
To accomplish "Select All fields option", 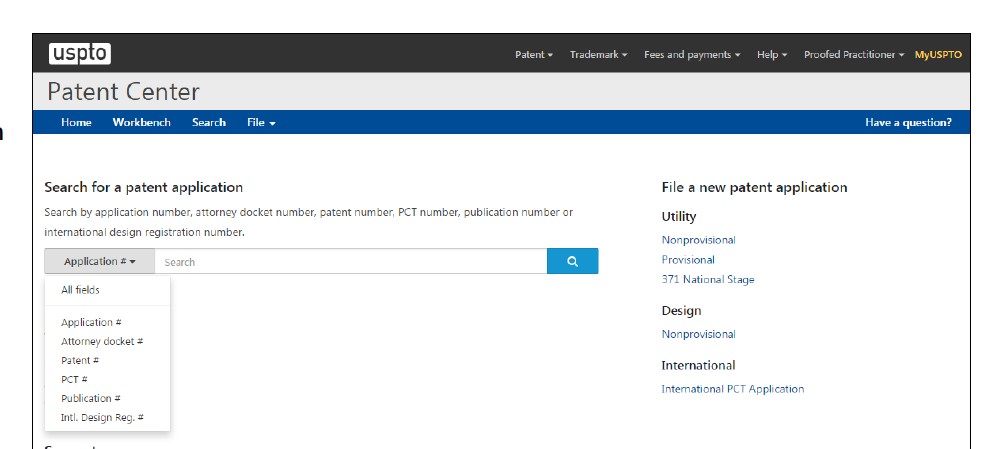I will (x=80, y=290).
